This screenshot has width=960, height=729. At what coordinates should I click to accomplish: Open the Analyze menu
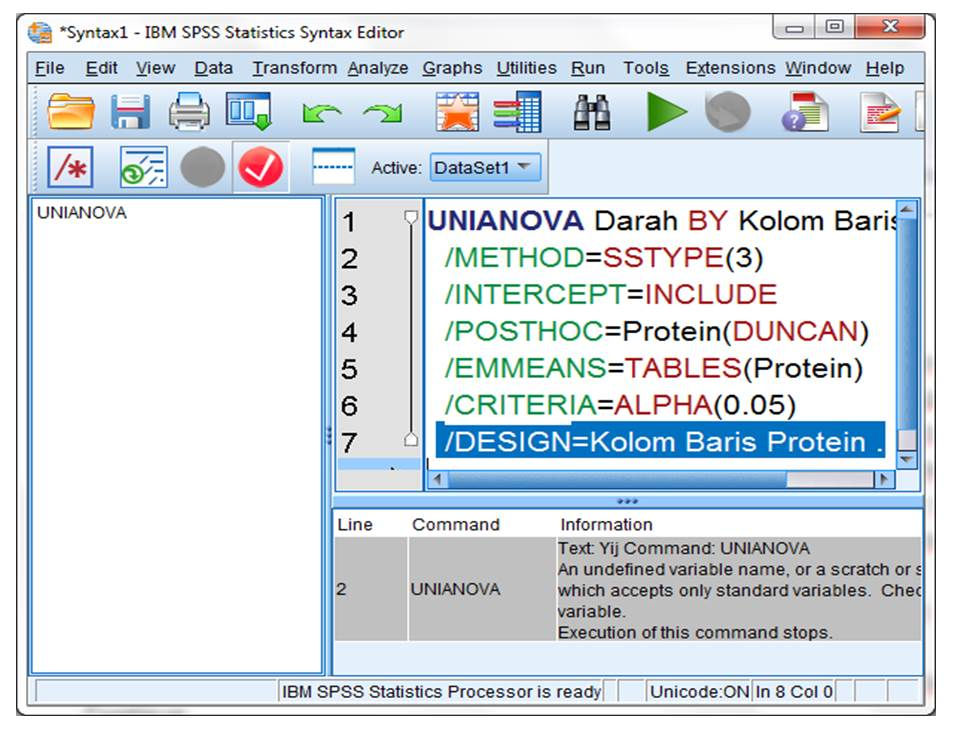(x=378, y=68)
